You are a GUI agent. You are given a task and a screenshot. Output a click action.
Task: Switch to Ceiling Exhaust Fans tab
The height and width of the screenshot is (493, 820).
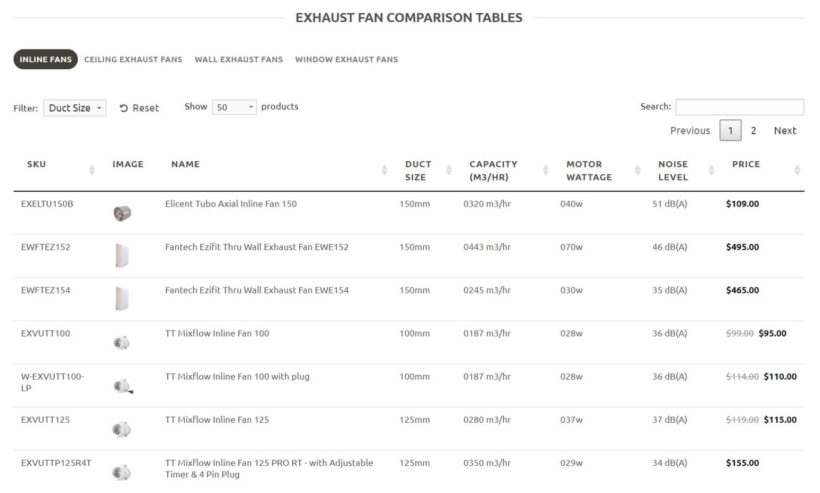click(x=133, y=60)
